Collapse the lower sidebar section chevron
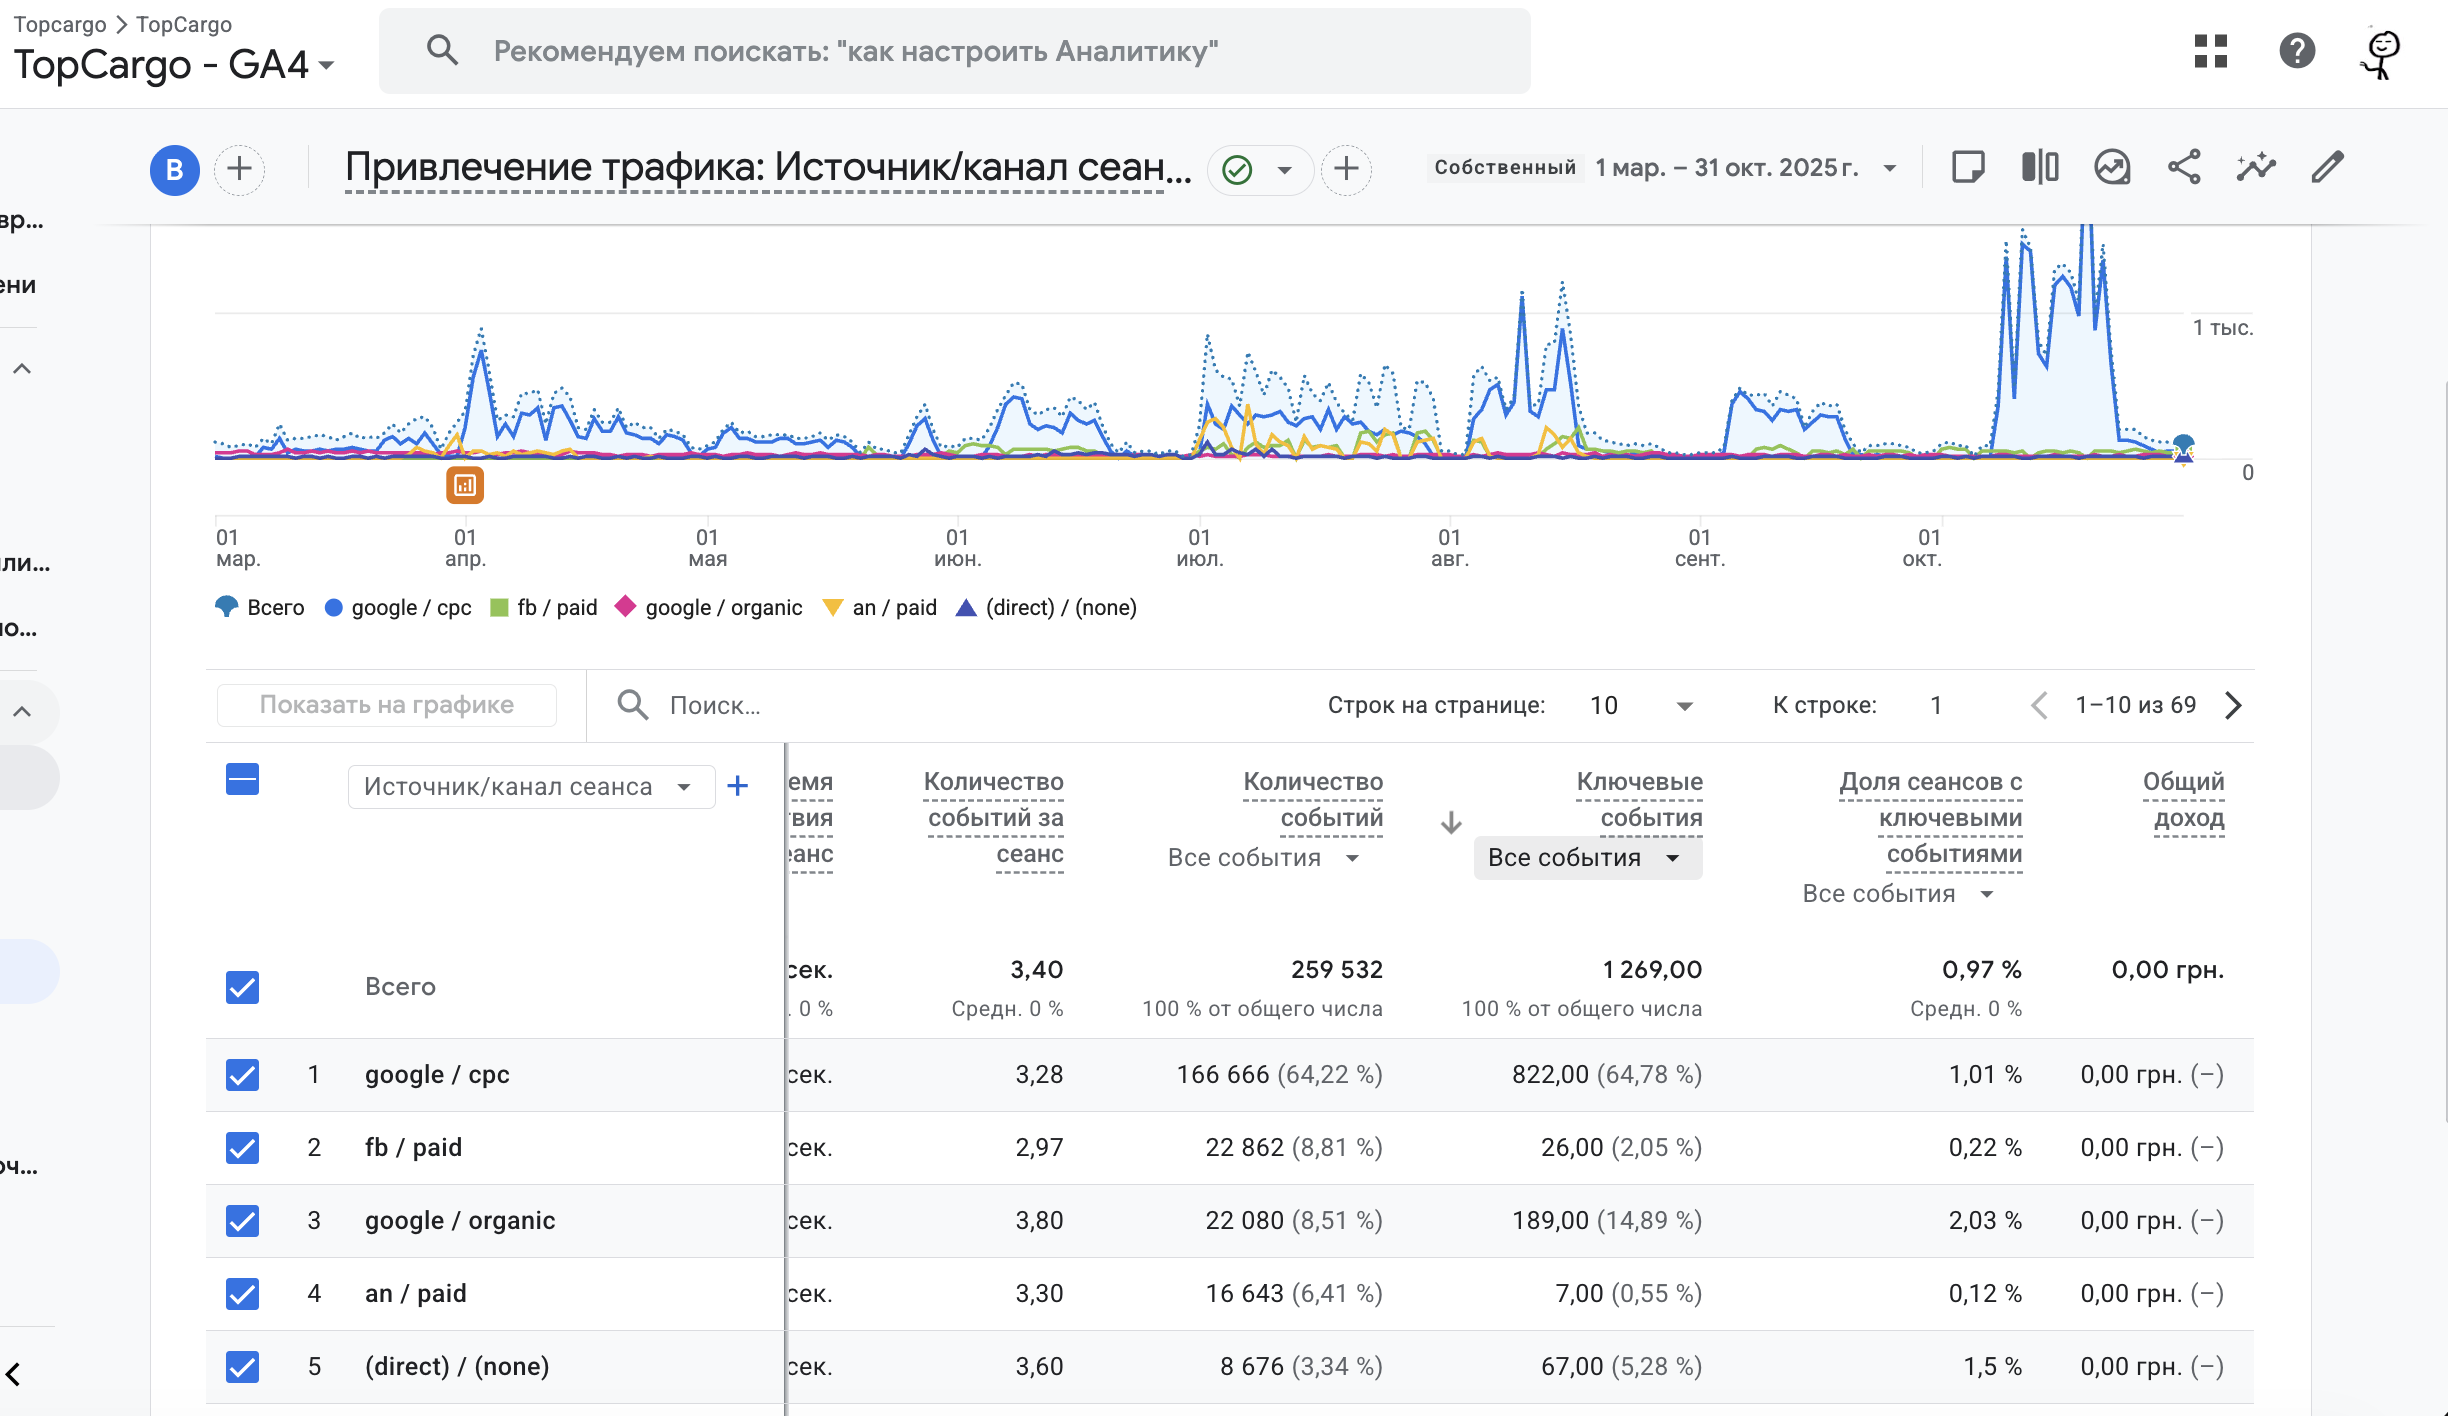2448x1416 pixels. pos(22,712)
